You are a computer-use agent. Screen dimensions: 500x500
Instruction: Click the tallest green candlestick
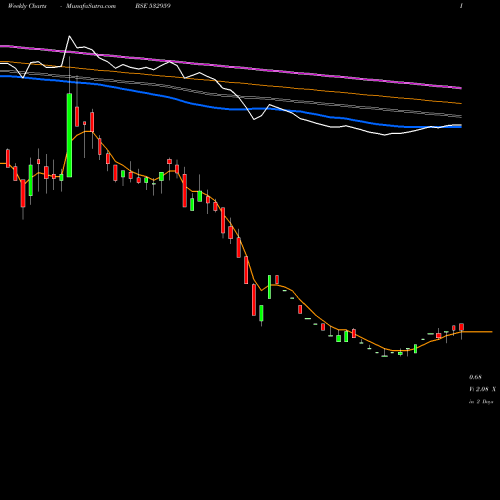tap(69, 135)
